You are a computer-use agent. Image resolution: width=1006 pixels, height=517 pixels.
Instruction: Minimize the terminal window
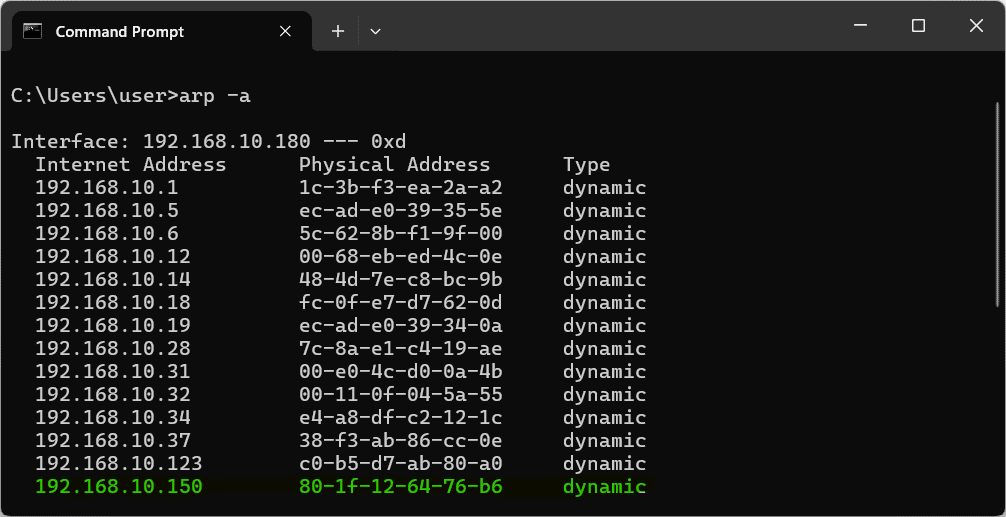(x=863, y=26)
